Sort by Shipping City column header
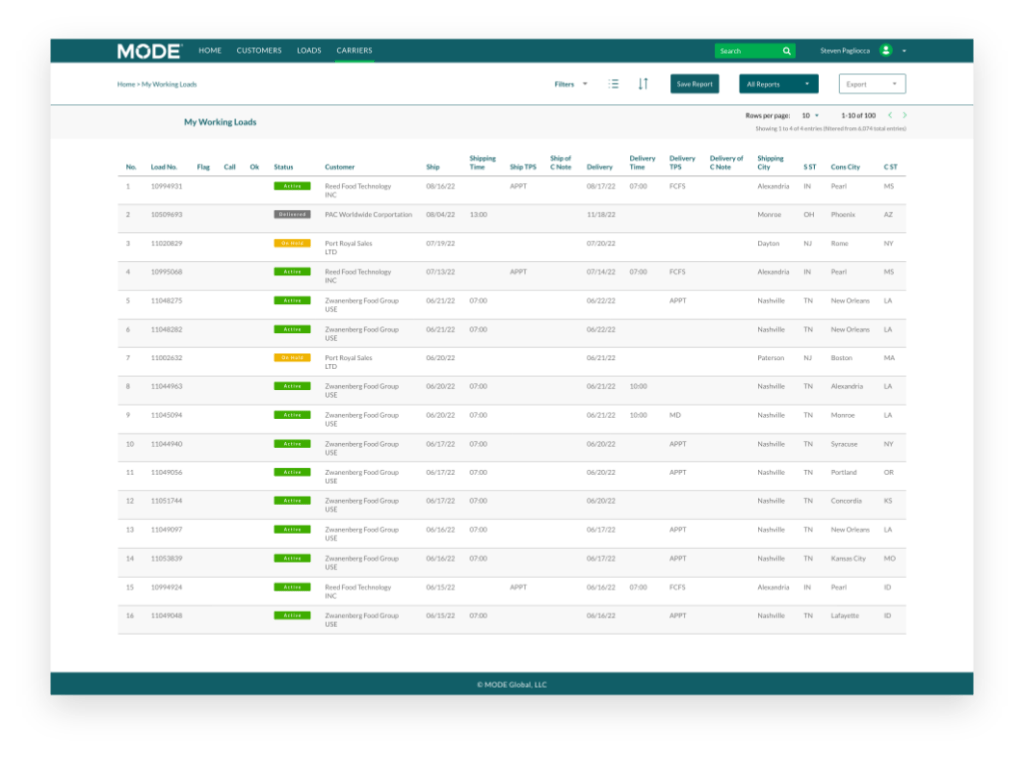 pos(770,163)
